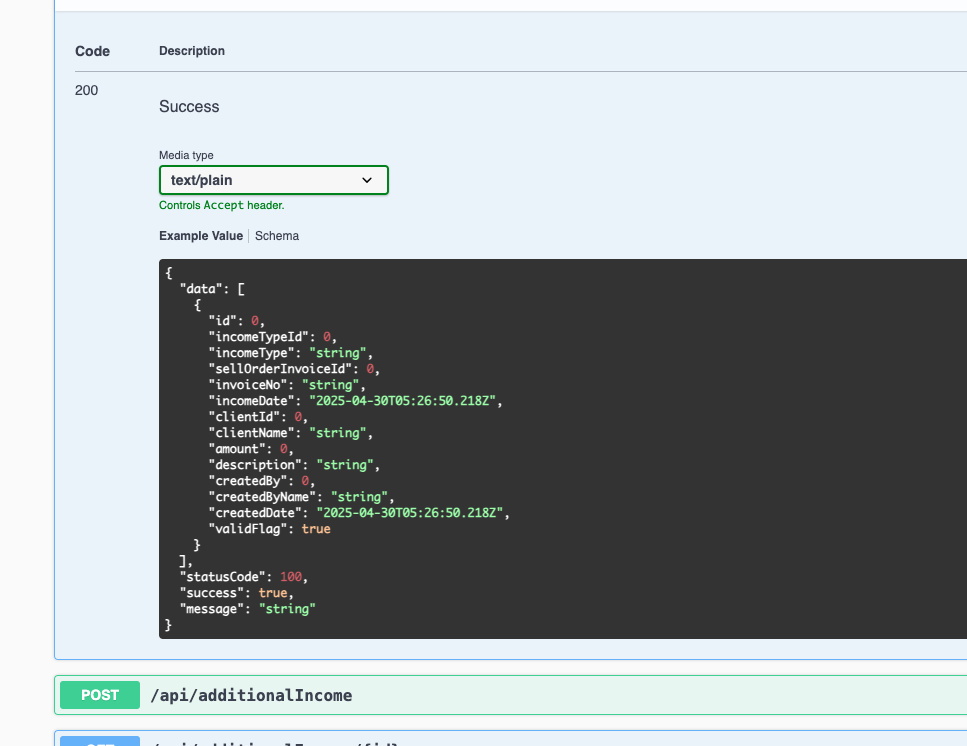
Task: Click the incomeDate timestamp value in JSON
Action: (x=404, y=401)
